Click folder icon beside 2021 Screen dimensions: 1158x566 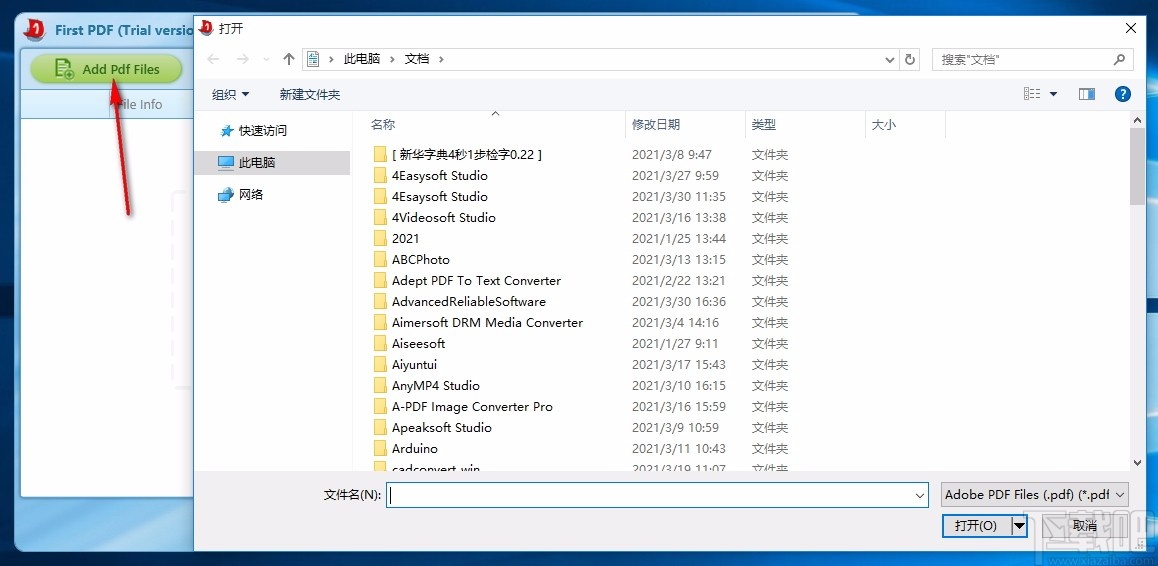click(380, 238)
